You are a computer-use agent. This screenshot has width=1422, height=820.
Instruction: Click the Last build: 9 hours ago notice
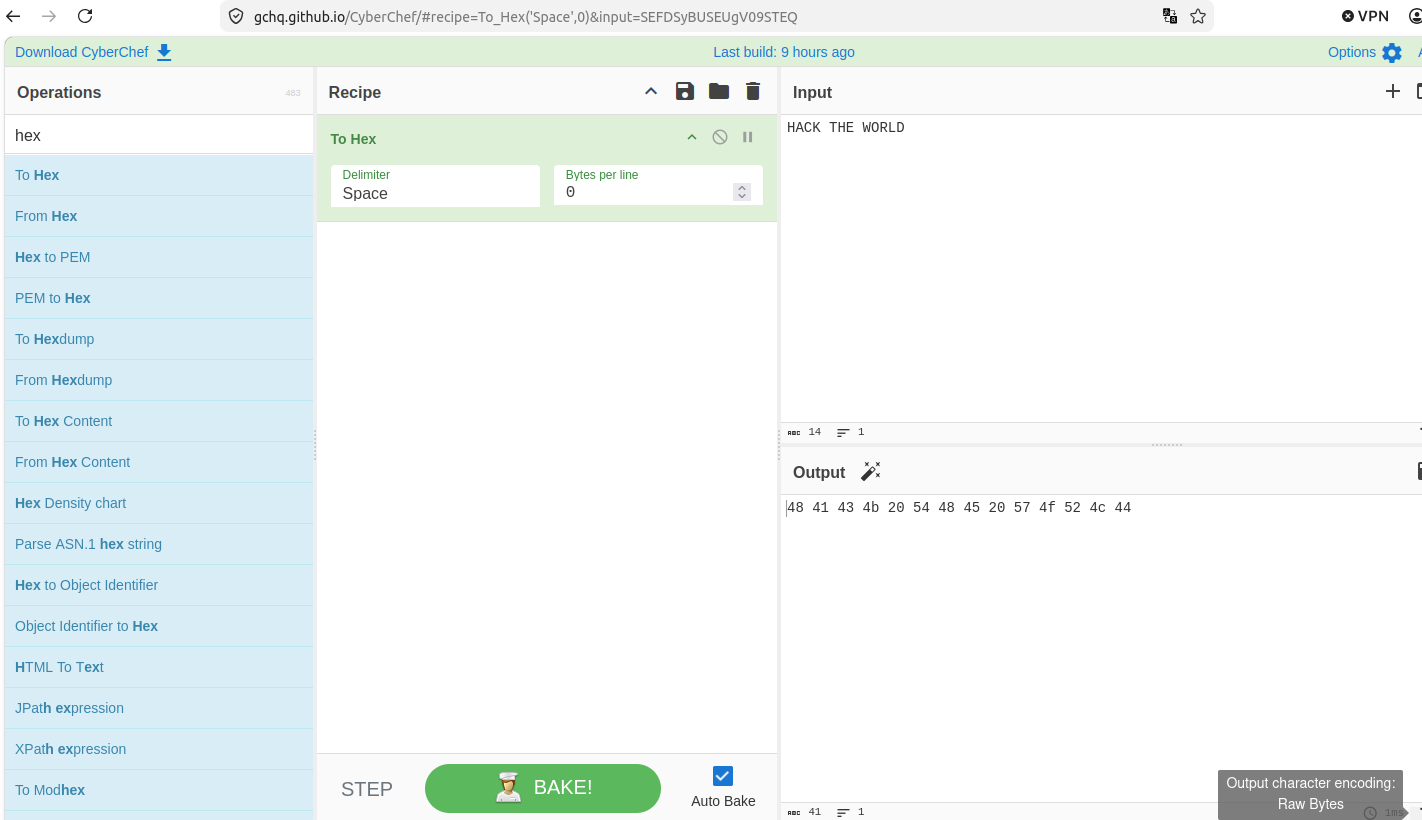coord(784,52)
